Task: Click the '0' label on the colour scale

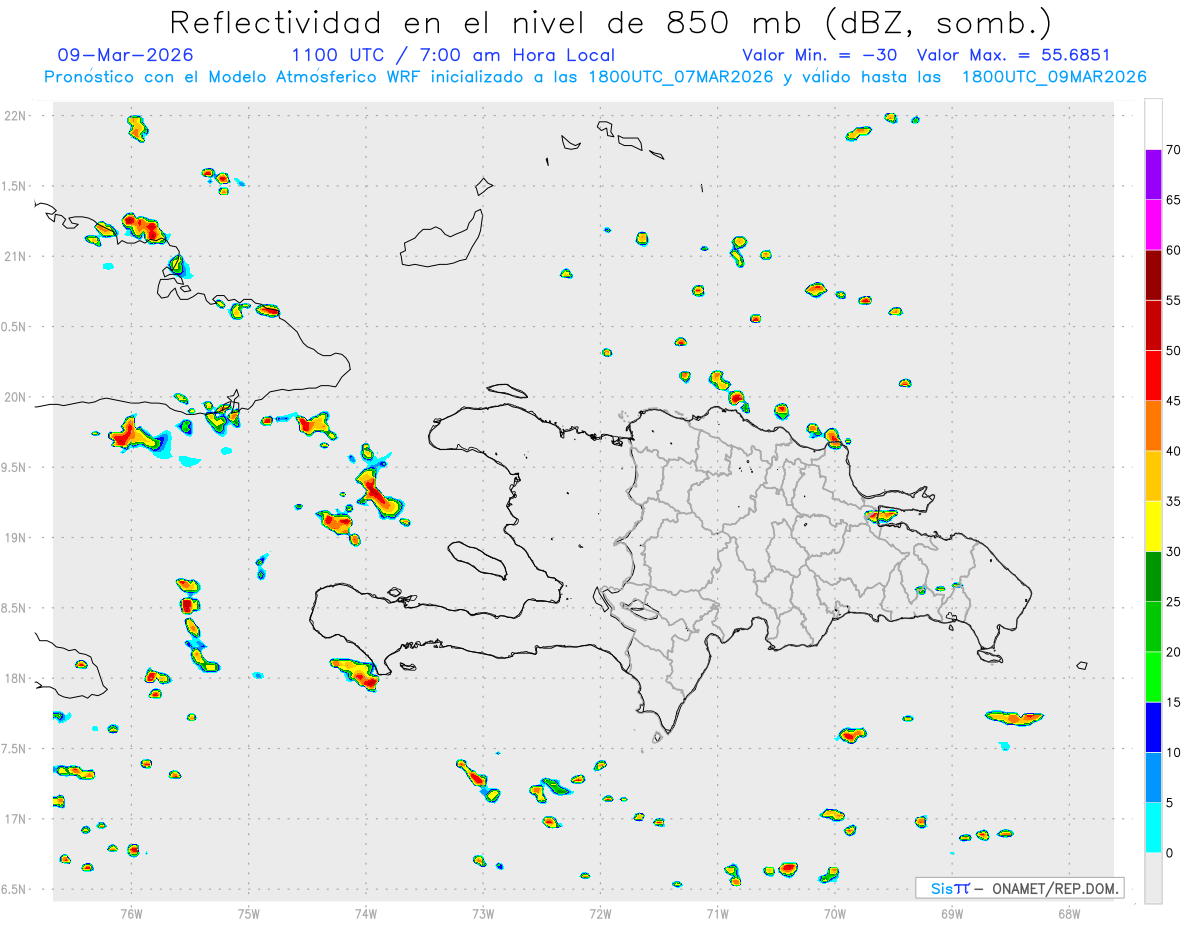Action: (1170, 853)
